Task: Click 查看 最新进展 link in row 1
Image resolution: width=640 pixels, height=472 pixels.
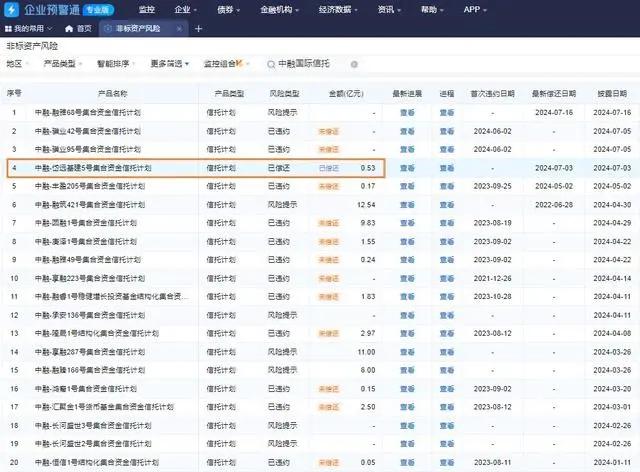Action: [407, 113]
